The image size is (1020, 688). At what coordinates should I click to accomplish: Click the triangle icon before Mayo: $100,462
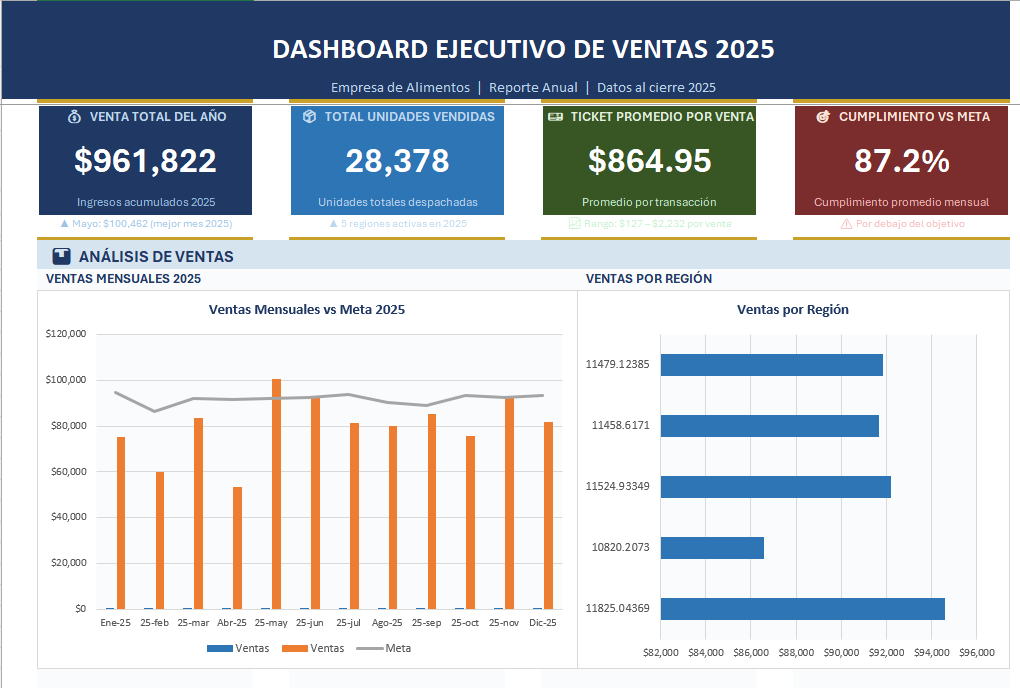pyautogui.click(x=64, y=224)
